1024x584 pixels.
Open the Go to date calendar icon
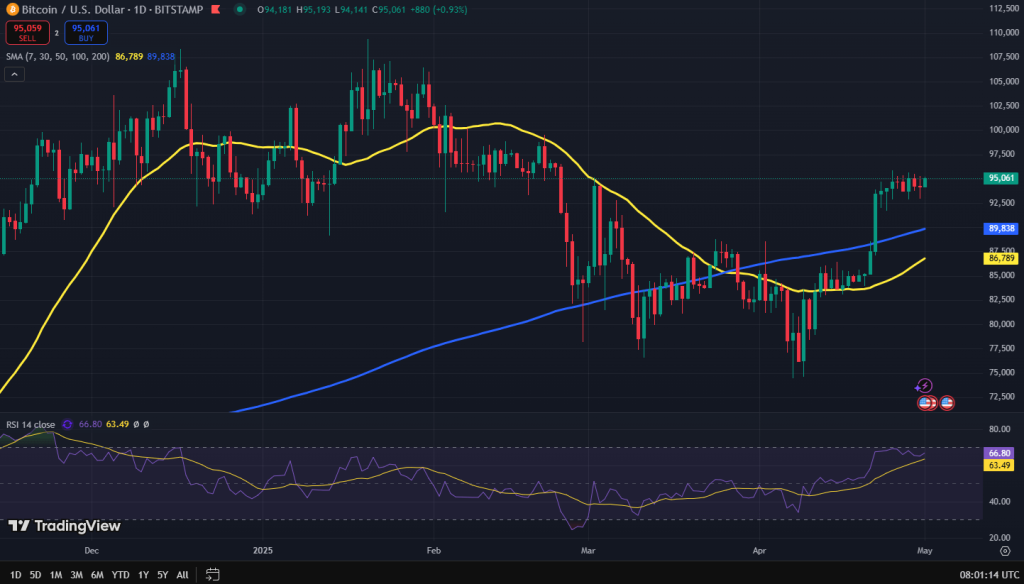click(213, 574)
